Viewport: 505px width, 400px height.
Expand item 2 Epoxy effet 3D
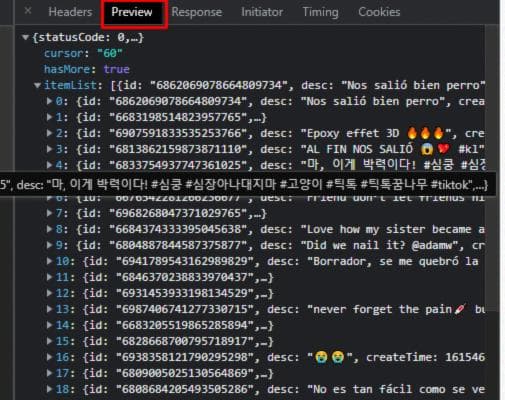tap(49, 133)
